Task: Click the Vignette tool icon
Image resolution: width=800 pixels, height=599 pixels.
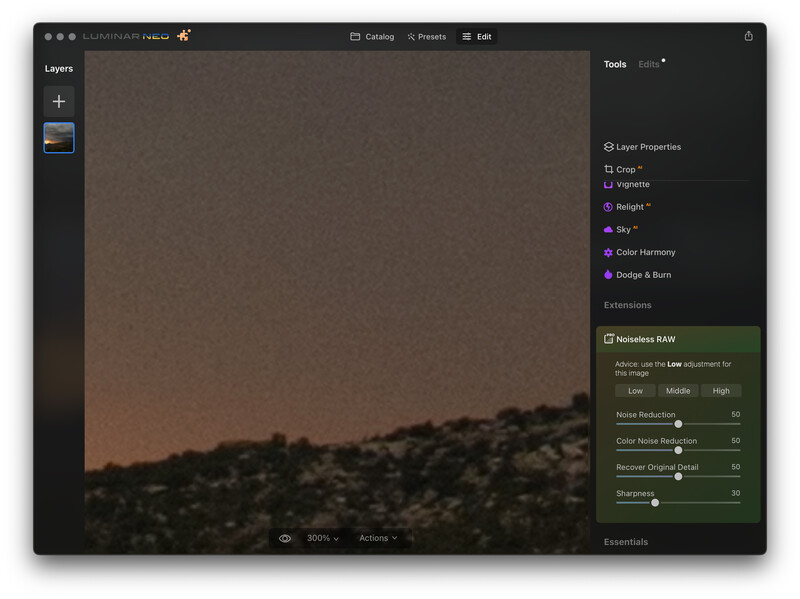Action: point(608,184)
